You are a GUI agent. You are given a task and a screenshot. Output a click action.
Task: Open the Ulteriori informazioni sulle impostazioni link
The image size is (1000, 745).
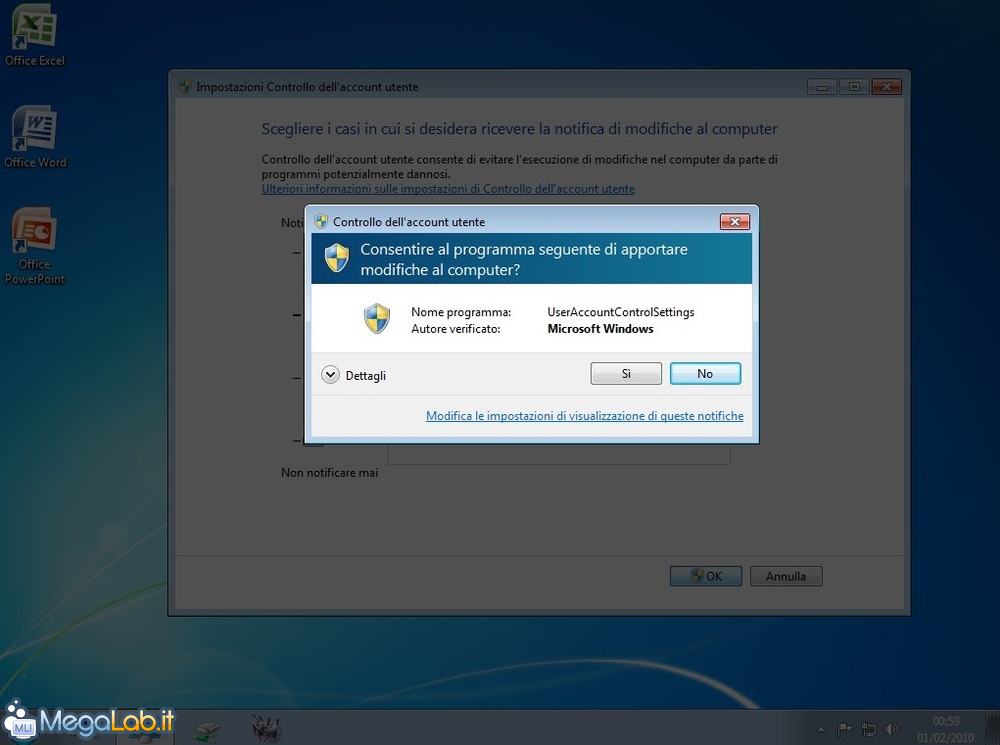[x=448, y=189]
